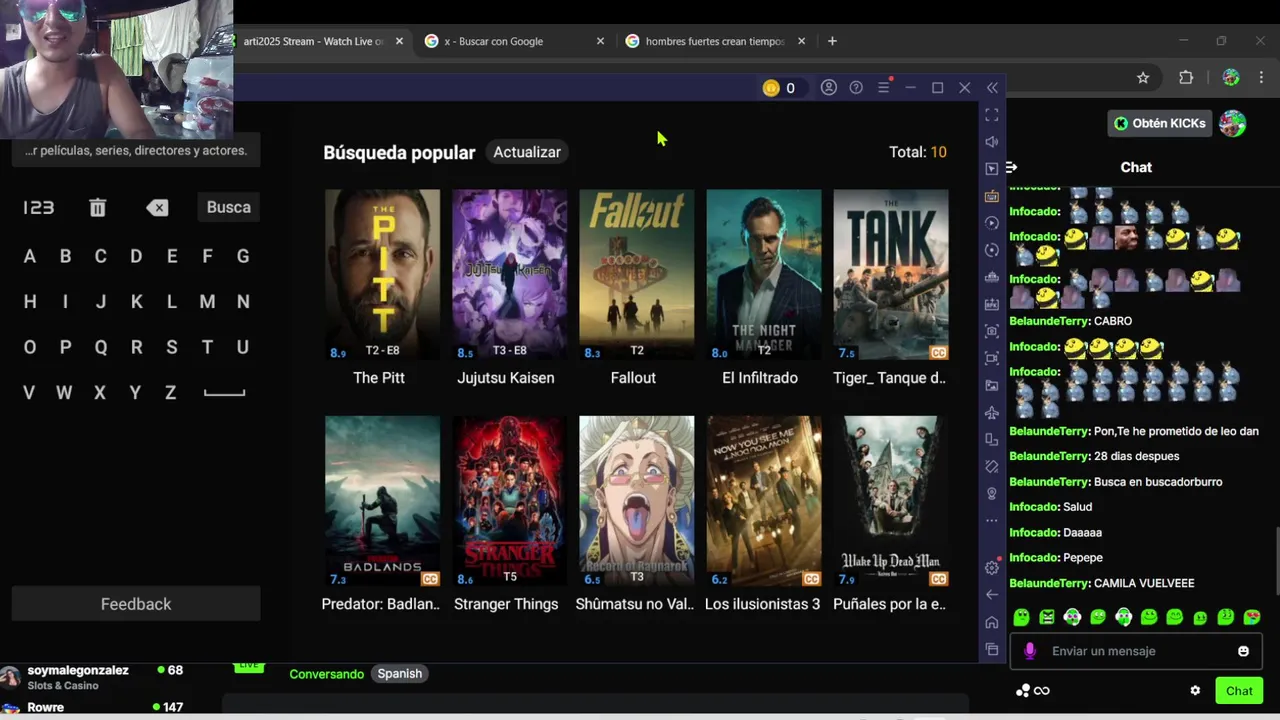Open the Stranger Things poster
The width and height of the screenshot is (1280, 720).
[x=509, y=501]
